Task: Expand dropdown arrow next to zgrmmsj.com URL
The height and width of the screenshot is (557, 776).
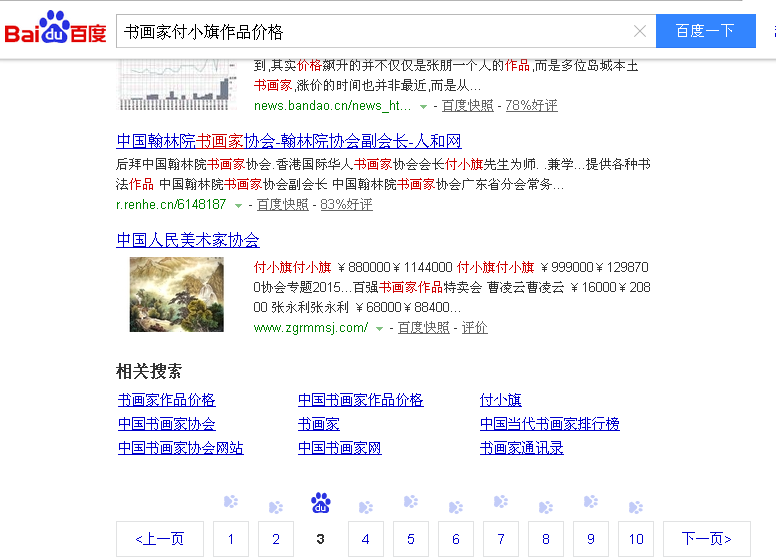Action: click(379, 328)
